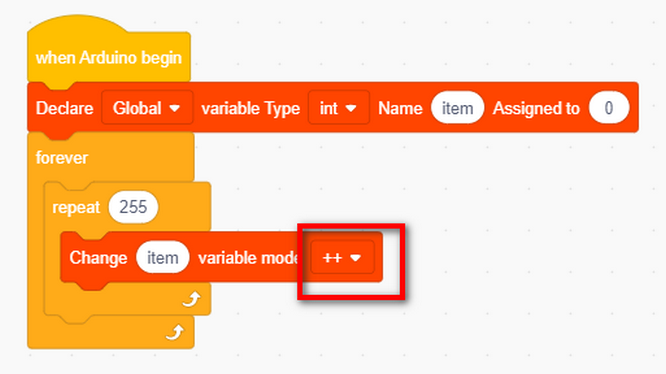
Task: Click the forever block loop arrow icon
Action: point(175,332)
